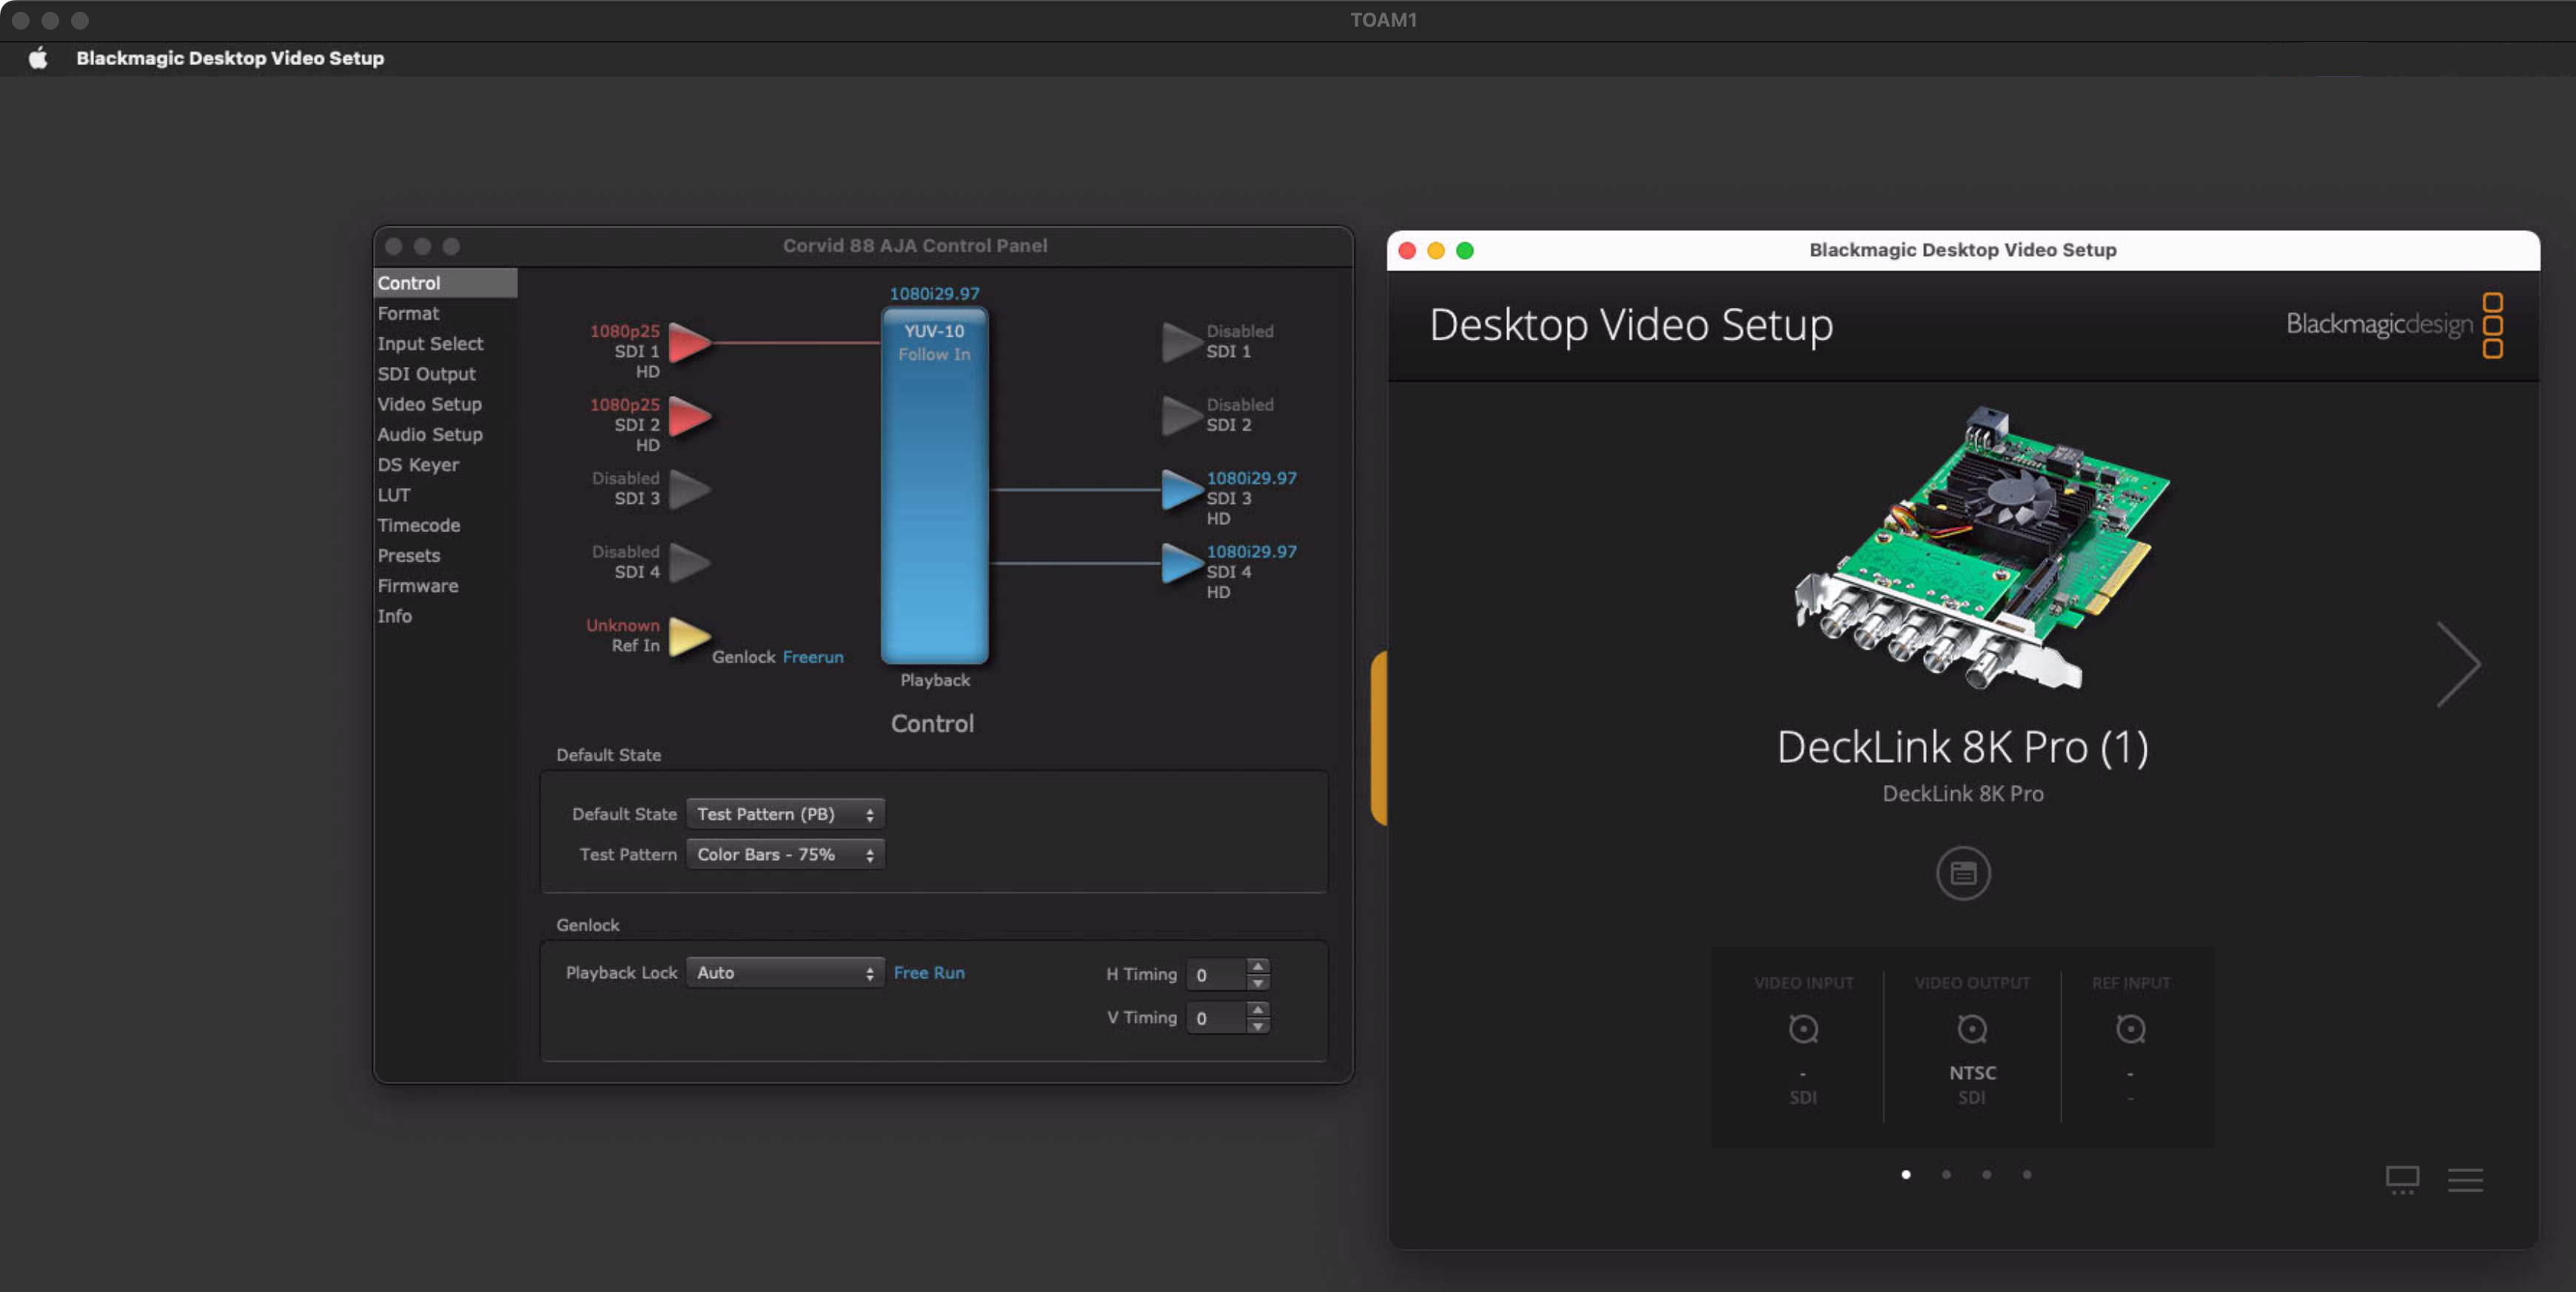Open the Timecode section
Image resolution: width=2576 pixels, height=1292 pixels.
pos(445,525)
